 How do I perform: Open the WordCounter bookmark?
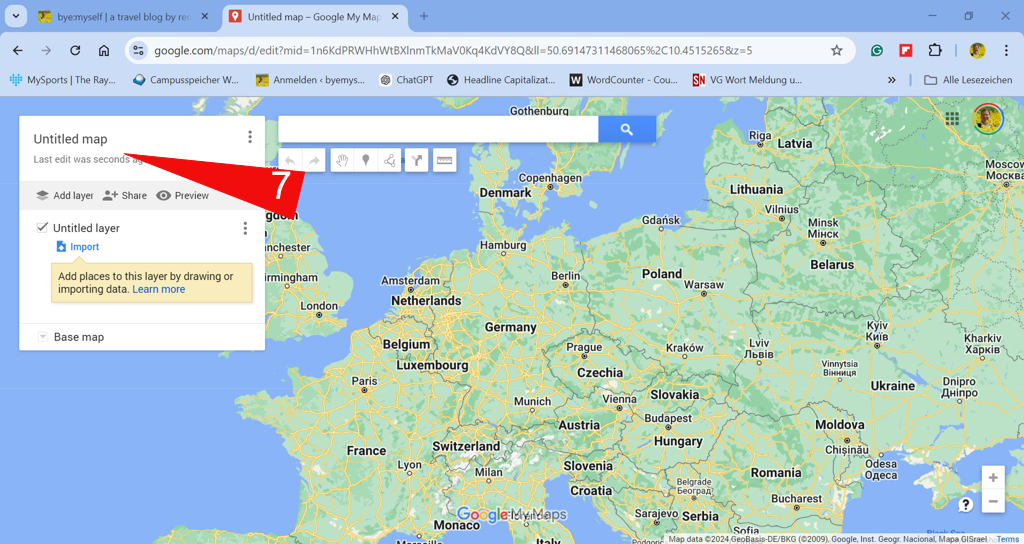coord(624,80)
